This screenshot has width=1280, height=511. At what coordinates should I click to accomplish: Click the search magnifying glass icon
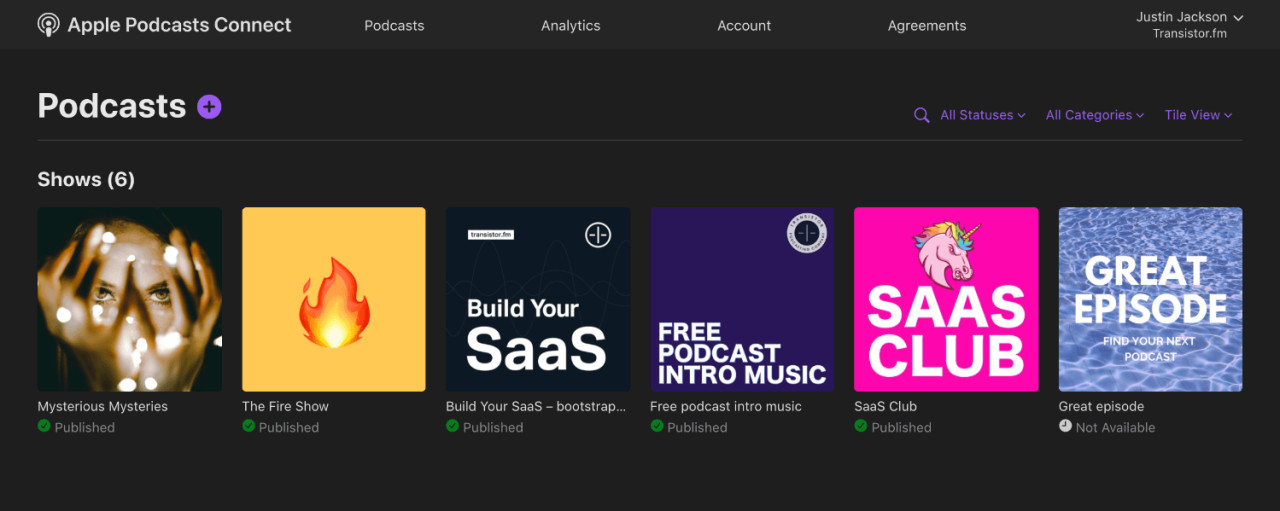[922, 116]
